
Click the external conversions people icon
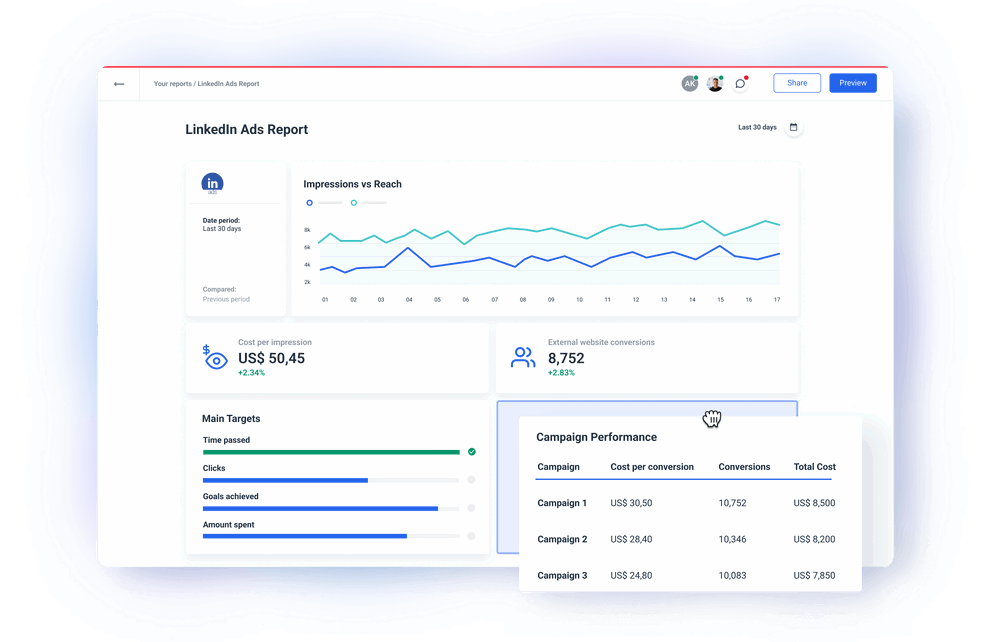coord(523,357)
